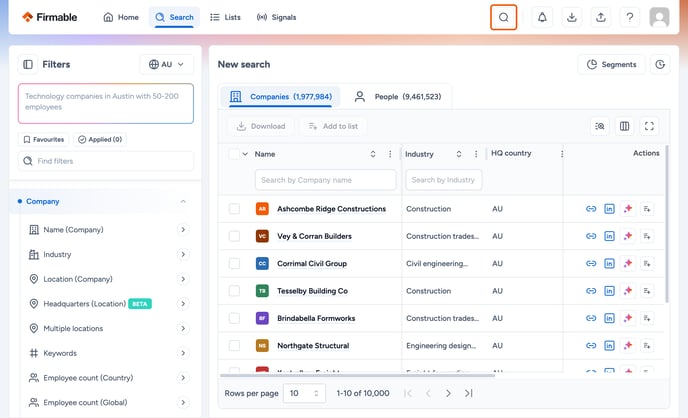Screen dimensions: 688x418
Task: Open the user profile avatar
Action: (659, 18)
